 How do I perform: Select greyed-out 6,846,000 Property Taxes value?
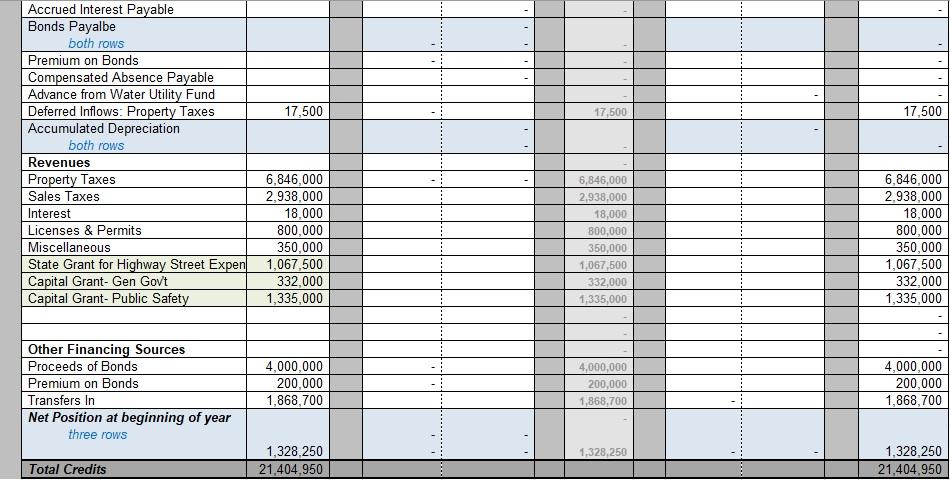pyautogui.click(x=603, y=180)
